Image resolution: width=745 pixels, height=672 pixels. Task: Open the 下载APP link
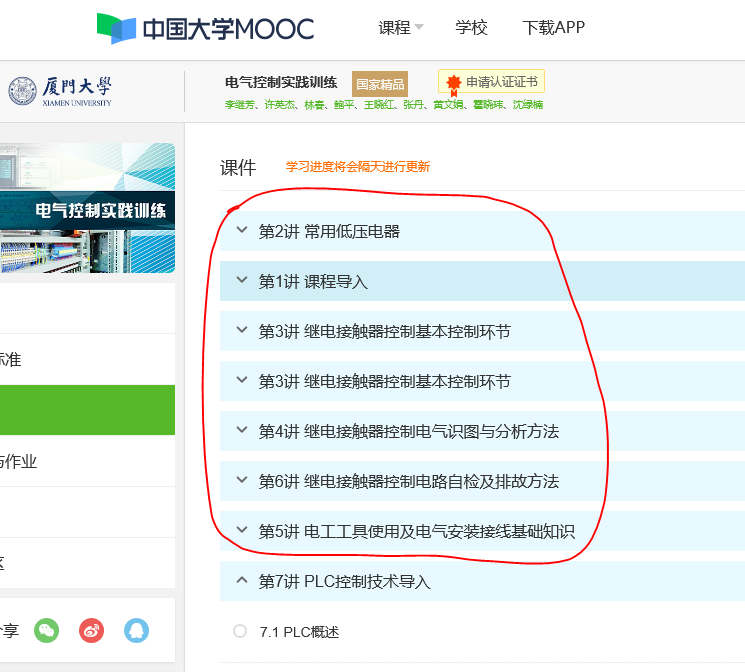tap(554, 28)
